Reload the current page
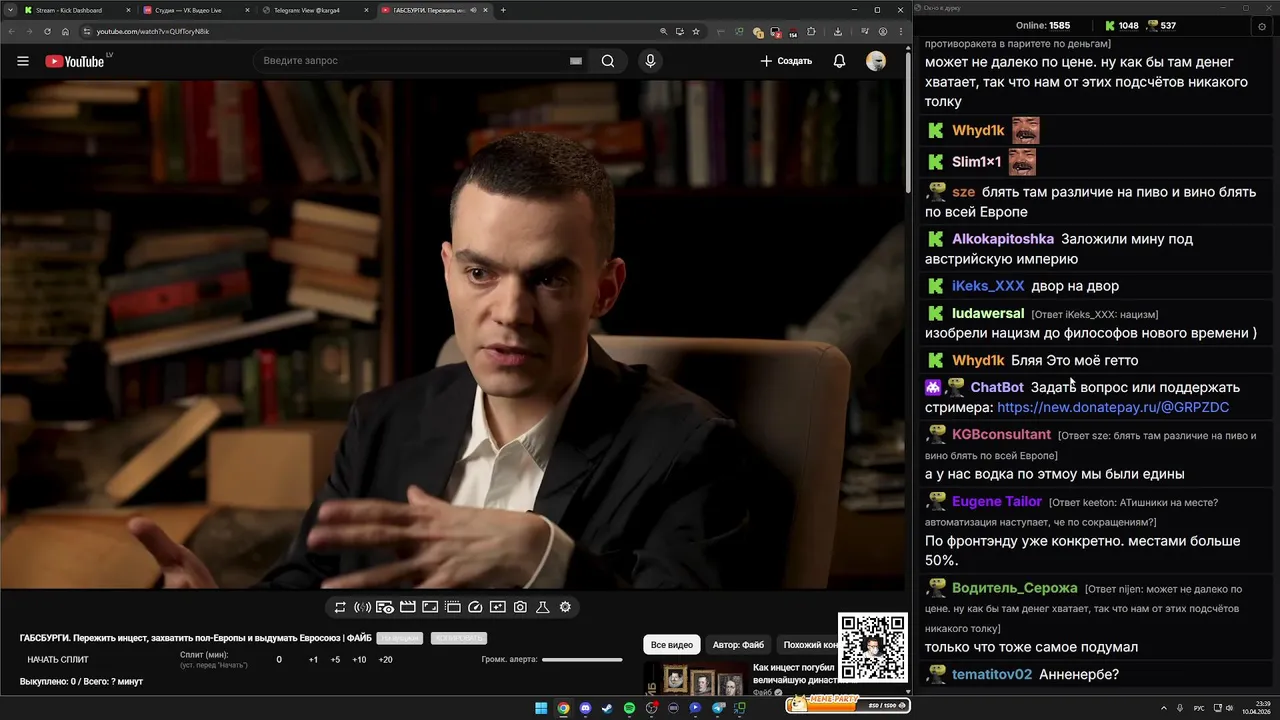This screenshot has height=720, width=1280. (x=47, y=31)
